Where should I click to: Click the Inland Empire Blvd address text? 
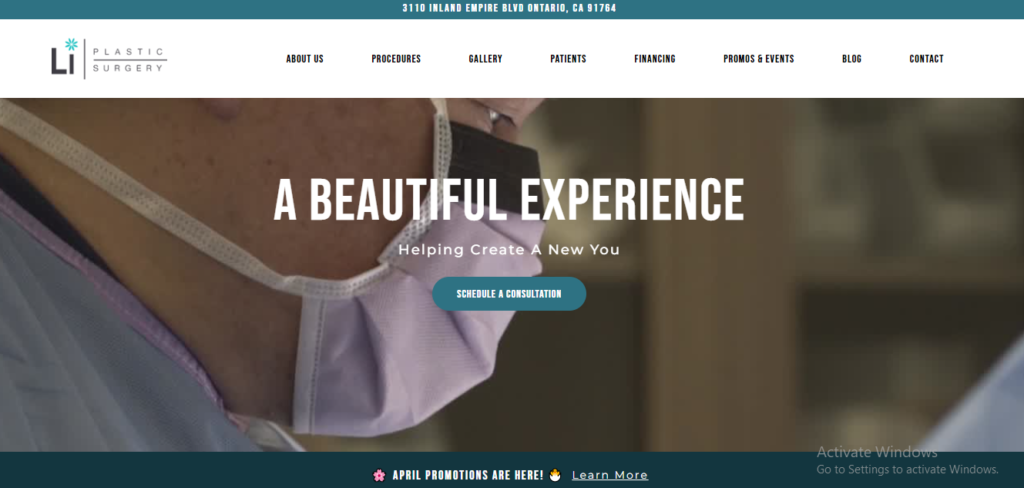coord(509,8)
